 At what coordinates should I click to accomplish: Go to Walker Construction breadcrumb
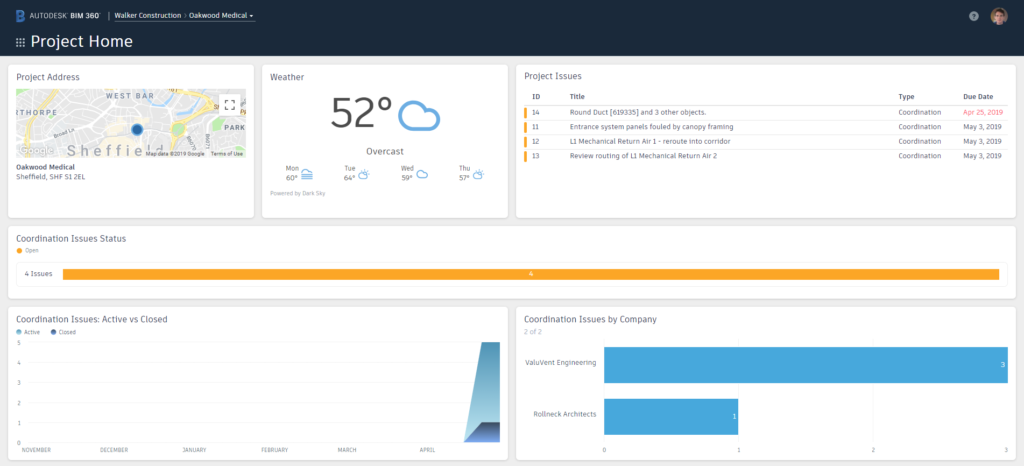pyautogui.click(x=148, y=15)
